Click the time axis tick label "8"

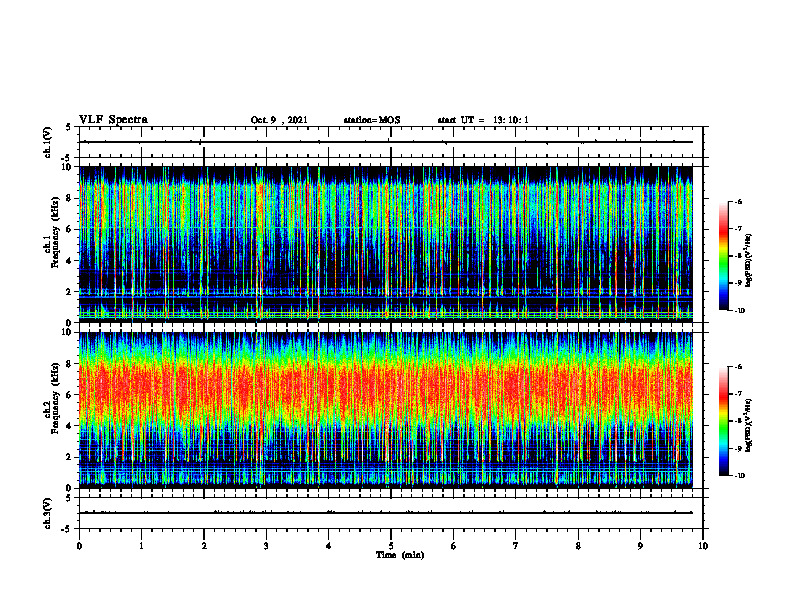coord(578,546)
